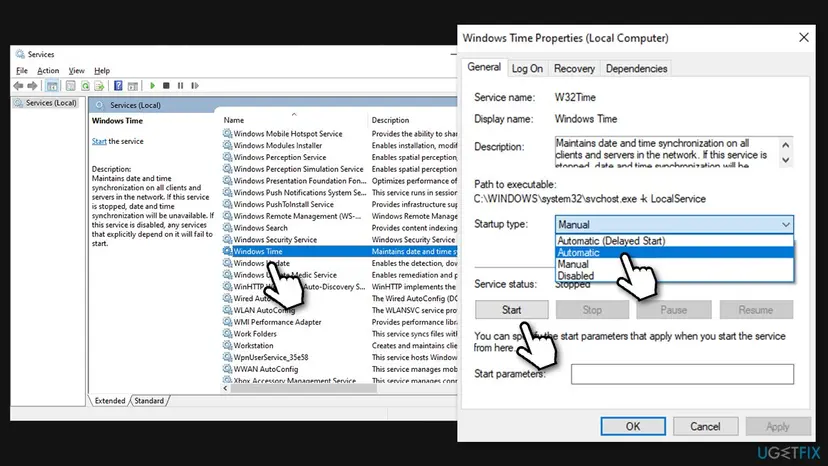Viewport: 828px width, 466px height.
Task: Dismiss the dialog with Cancel
Action: point(705,426)
